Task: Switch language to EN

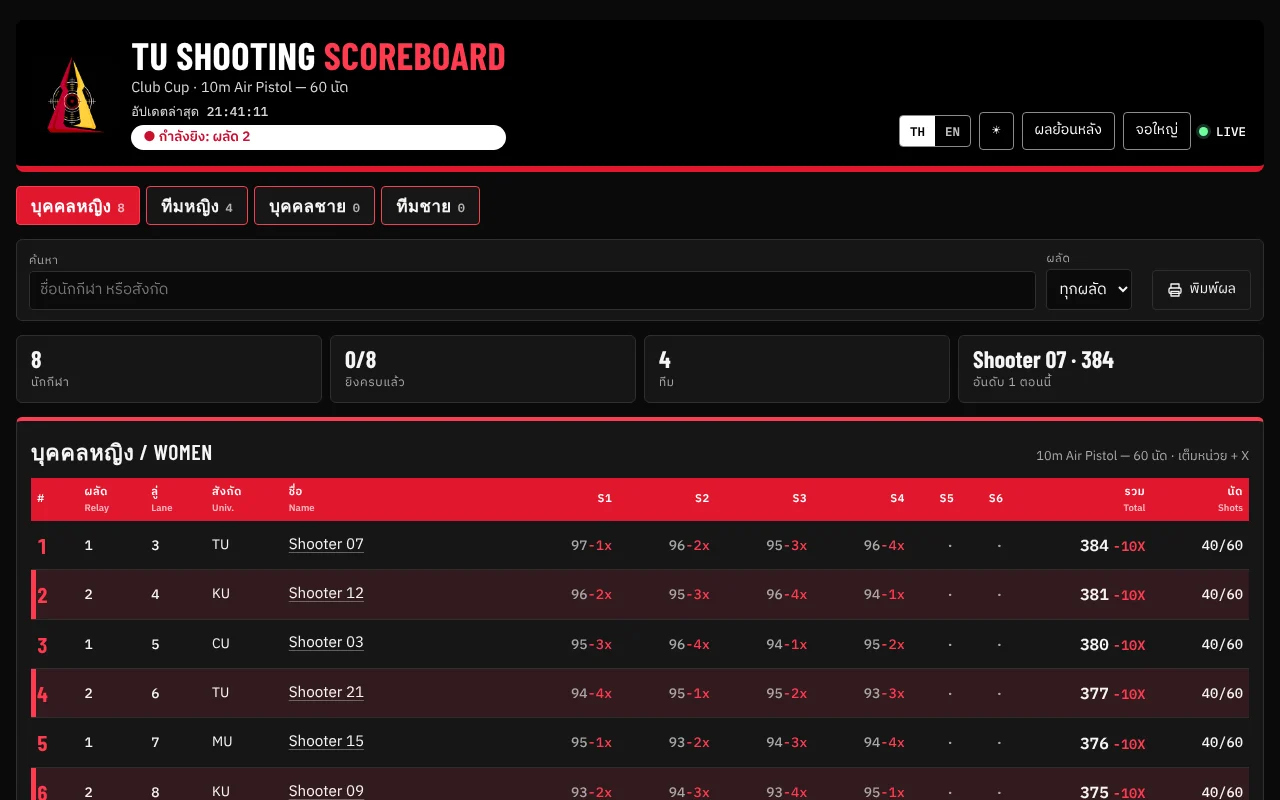Action: (952, 131)
